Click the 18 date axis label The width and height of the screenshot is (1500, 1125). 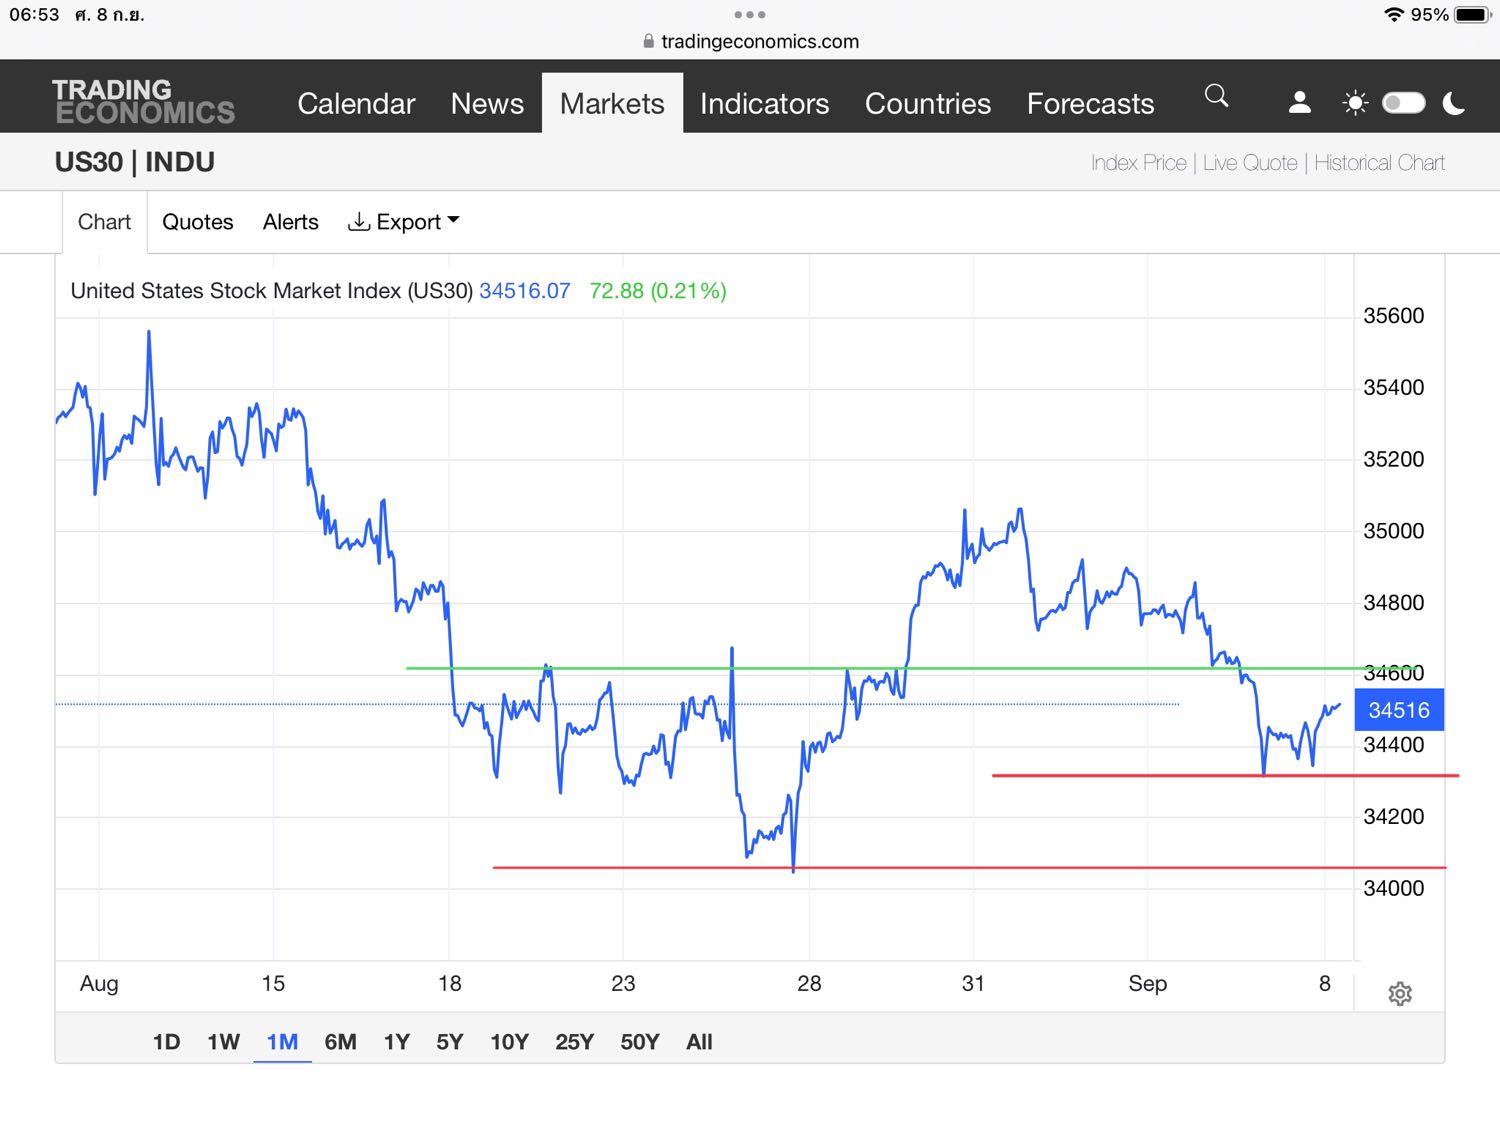tap(450, 984)
